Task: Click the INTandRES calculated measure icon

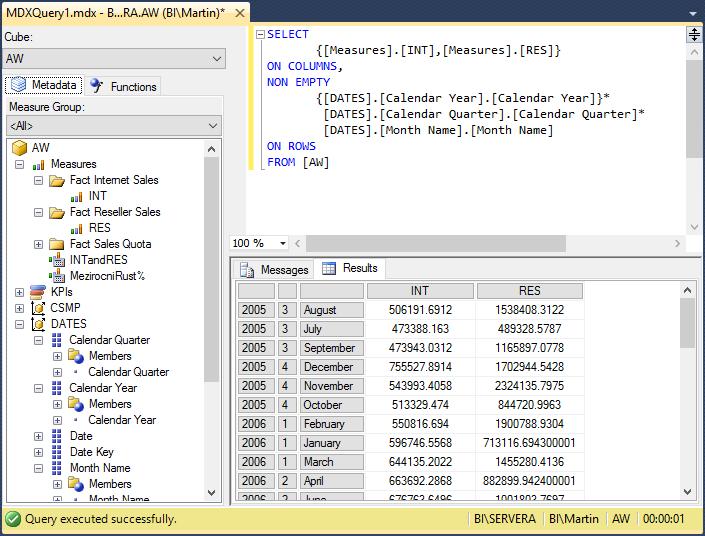Action: [57, 260]
